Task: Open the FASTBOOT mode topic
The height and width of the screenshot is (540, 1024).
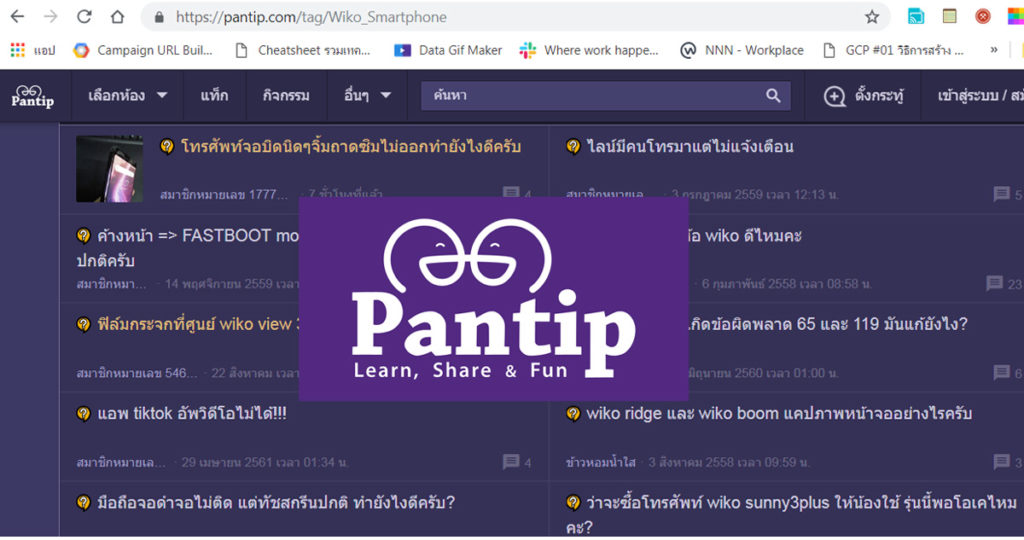Action: tap(198, 236)
